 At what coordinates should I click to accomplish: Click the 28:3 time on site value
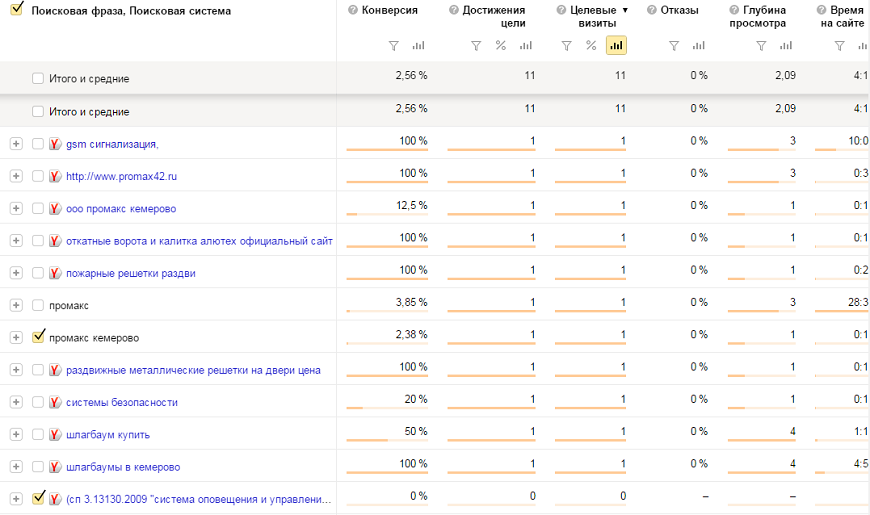[x=858, y=302]
